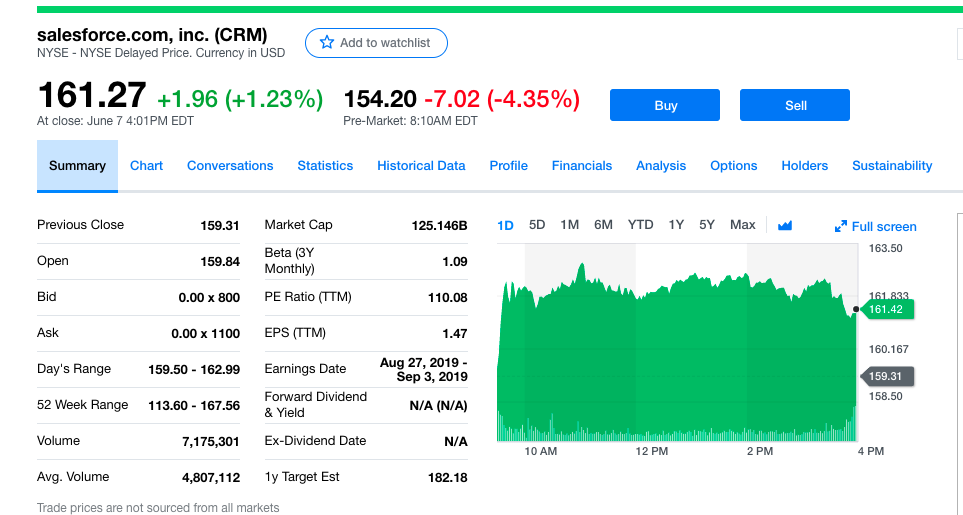
Task: Go to the Statistics tab
Action: tap(325, 166)
